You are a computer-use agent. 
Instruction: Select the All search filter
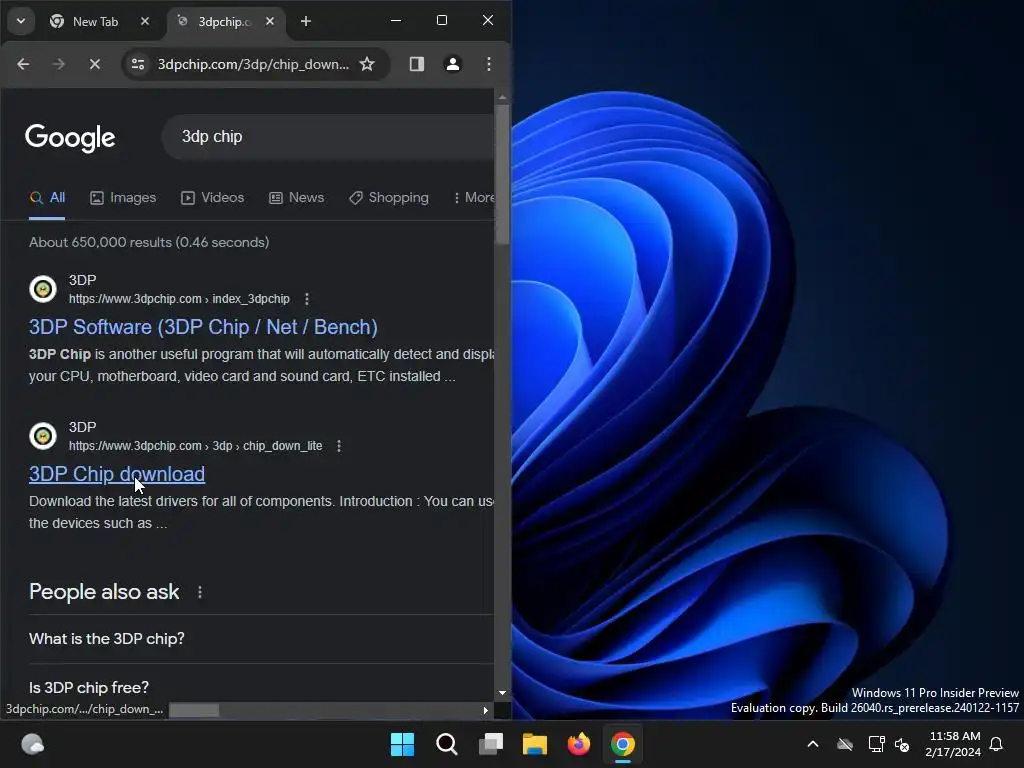pos(48,197)
